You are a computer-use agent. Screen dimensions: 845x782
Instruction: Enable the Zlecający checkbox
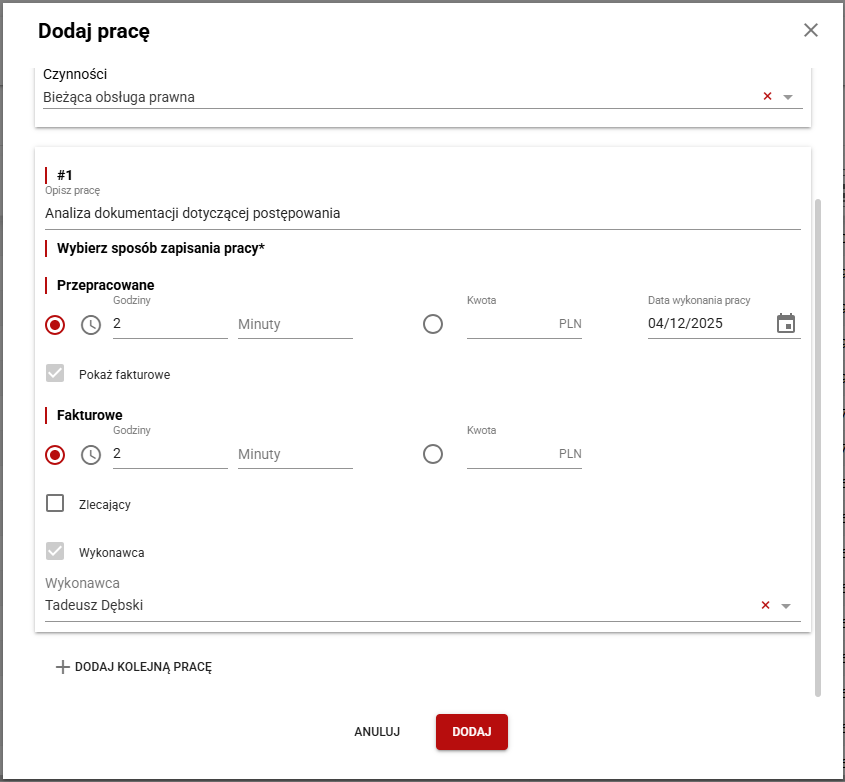(x=55, y=503)
